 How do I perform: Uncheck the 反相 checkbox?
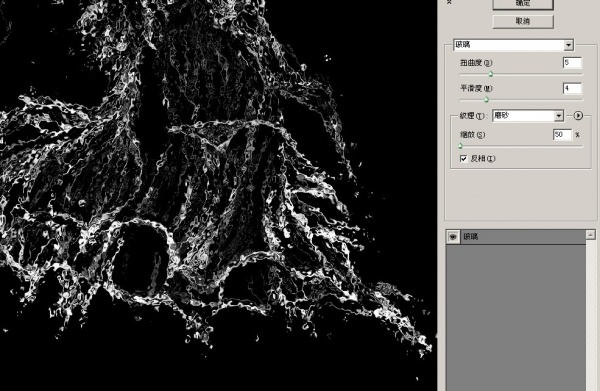click(463, 158)
